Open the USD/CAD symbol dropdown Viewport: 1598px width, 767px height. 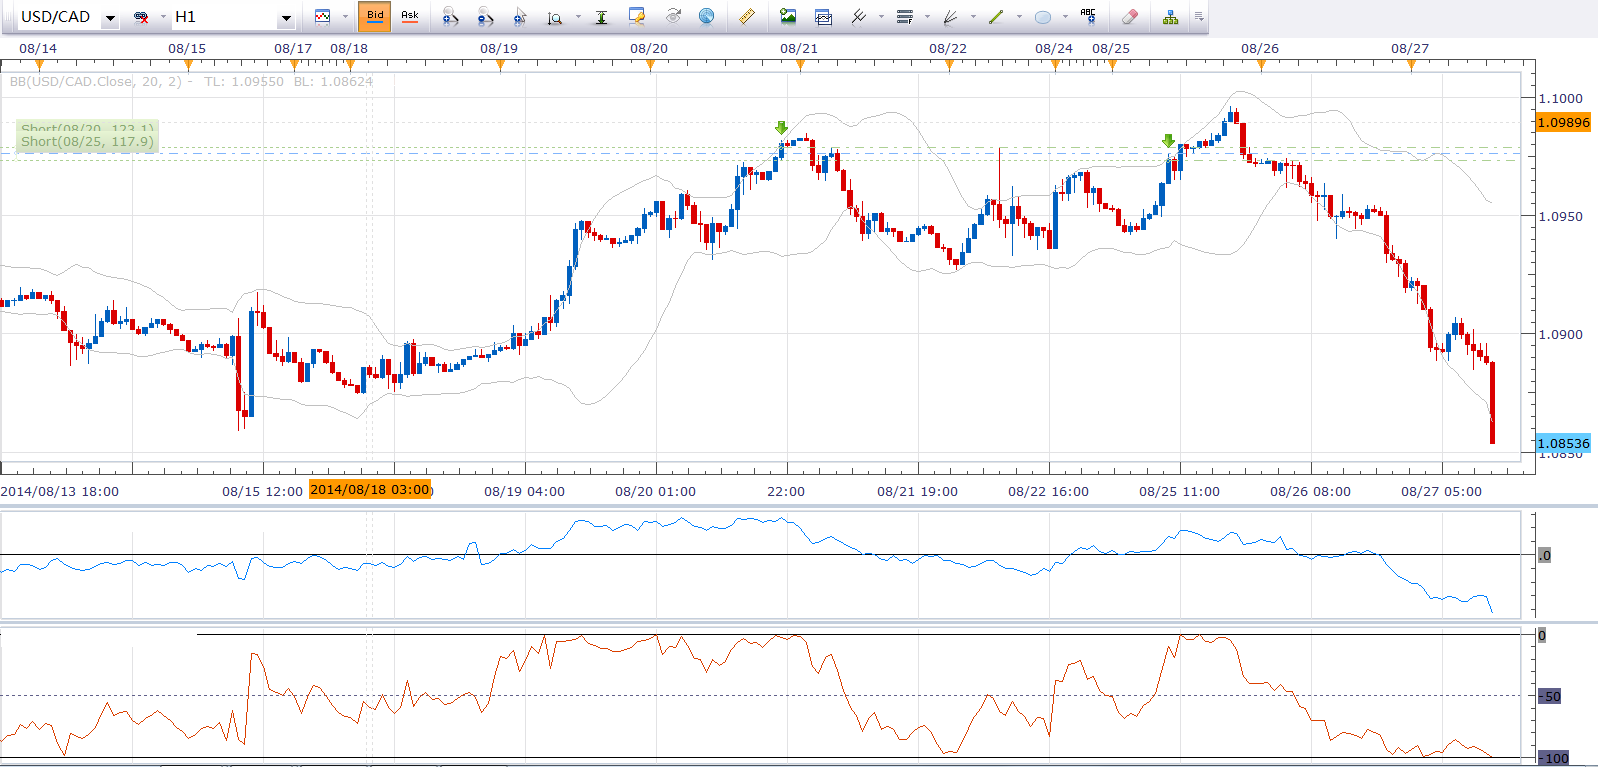point(110,18)
